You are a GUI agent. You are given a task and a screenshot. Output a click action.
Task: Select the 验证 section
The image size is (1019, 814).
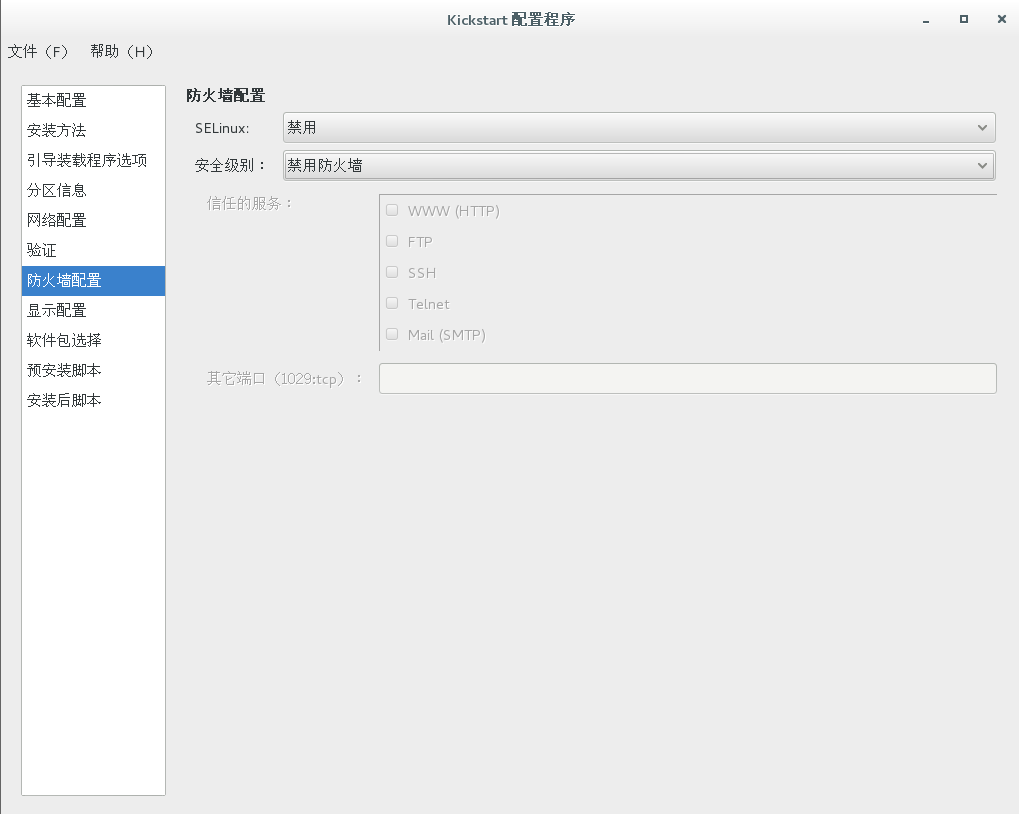click(x=94, y=250)
